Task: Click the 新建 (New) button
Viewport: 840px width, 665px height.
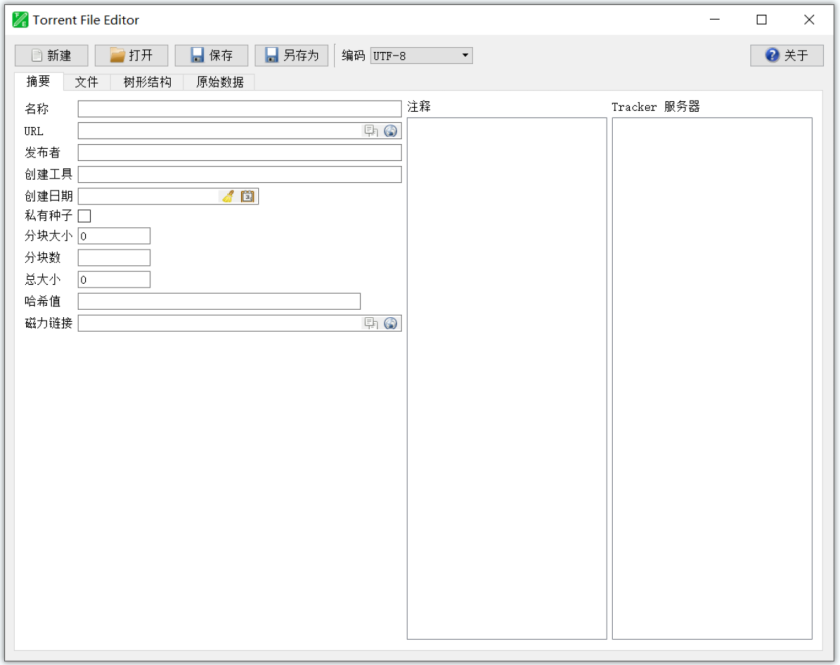Action: (51, 55)
